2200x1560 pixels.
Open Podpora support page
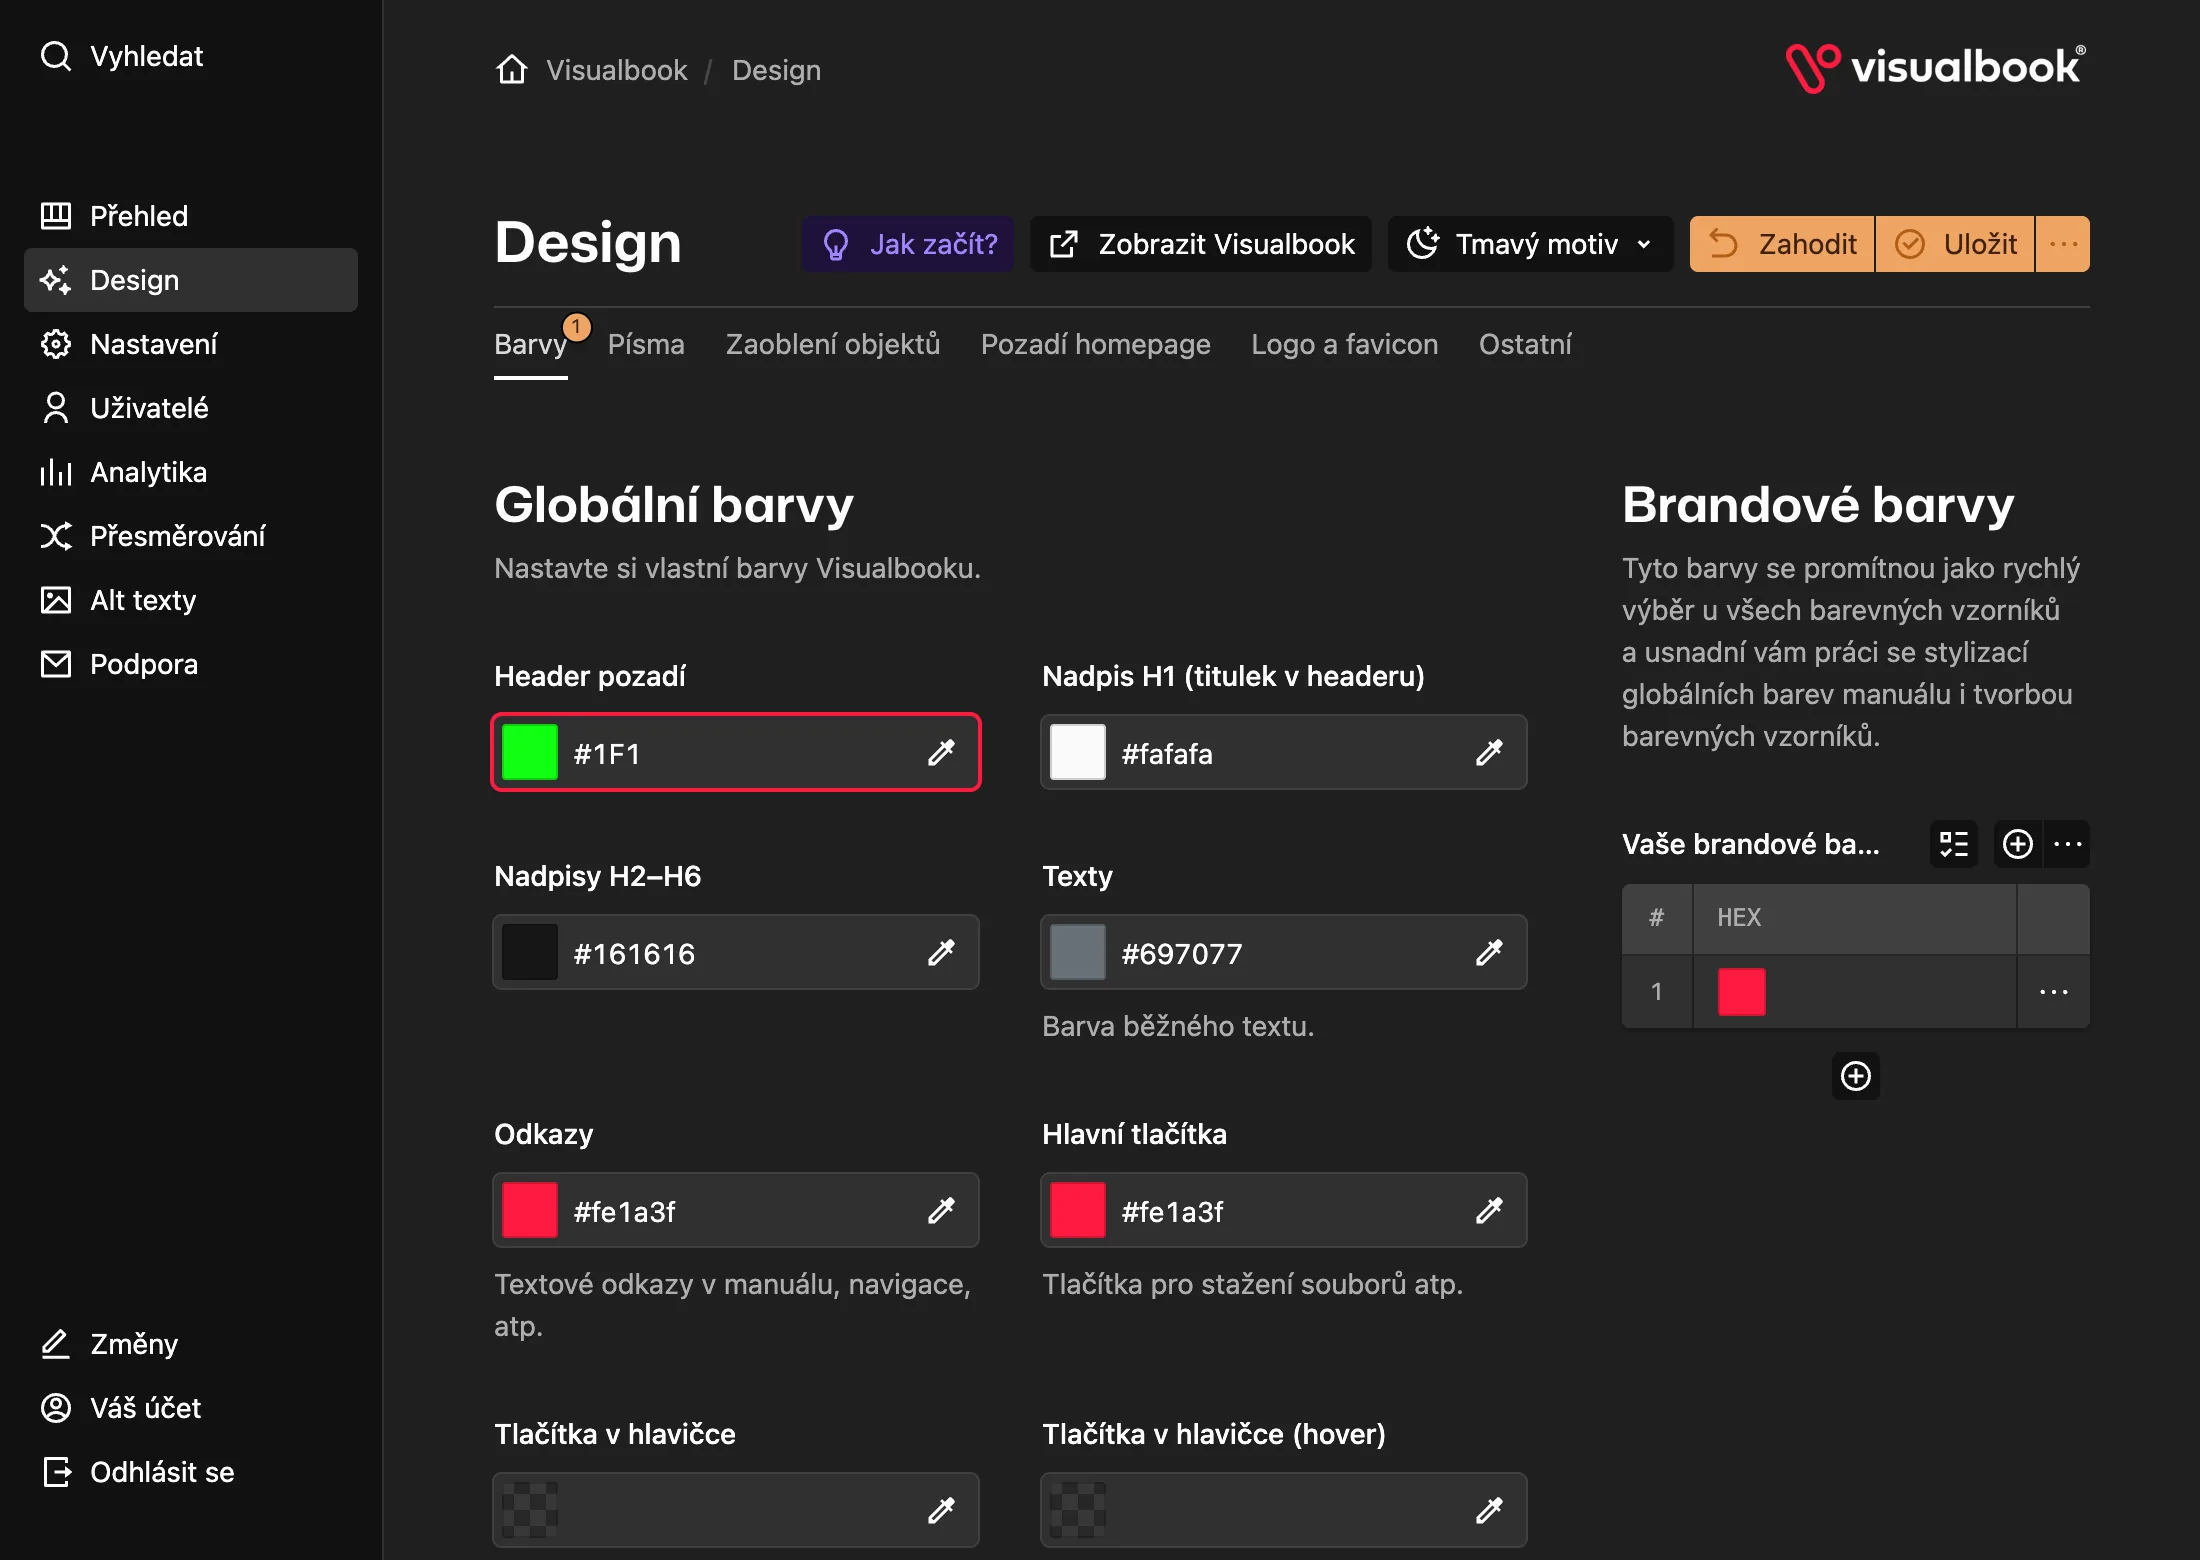(x=190, y=664)
